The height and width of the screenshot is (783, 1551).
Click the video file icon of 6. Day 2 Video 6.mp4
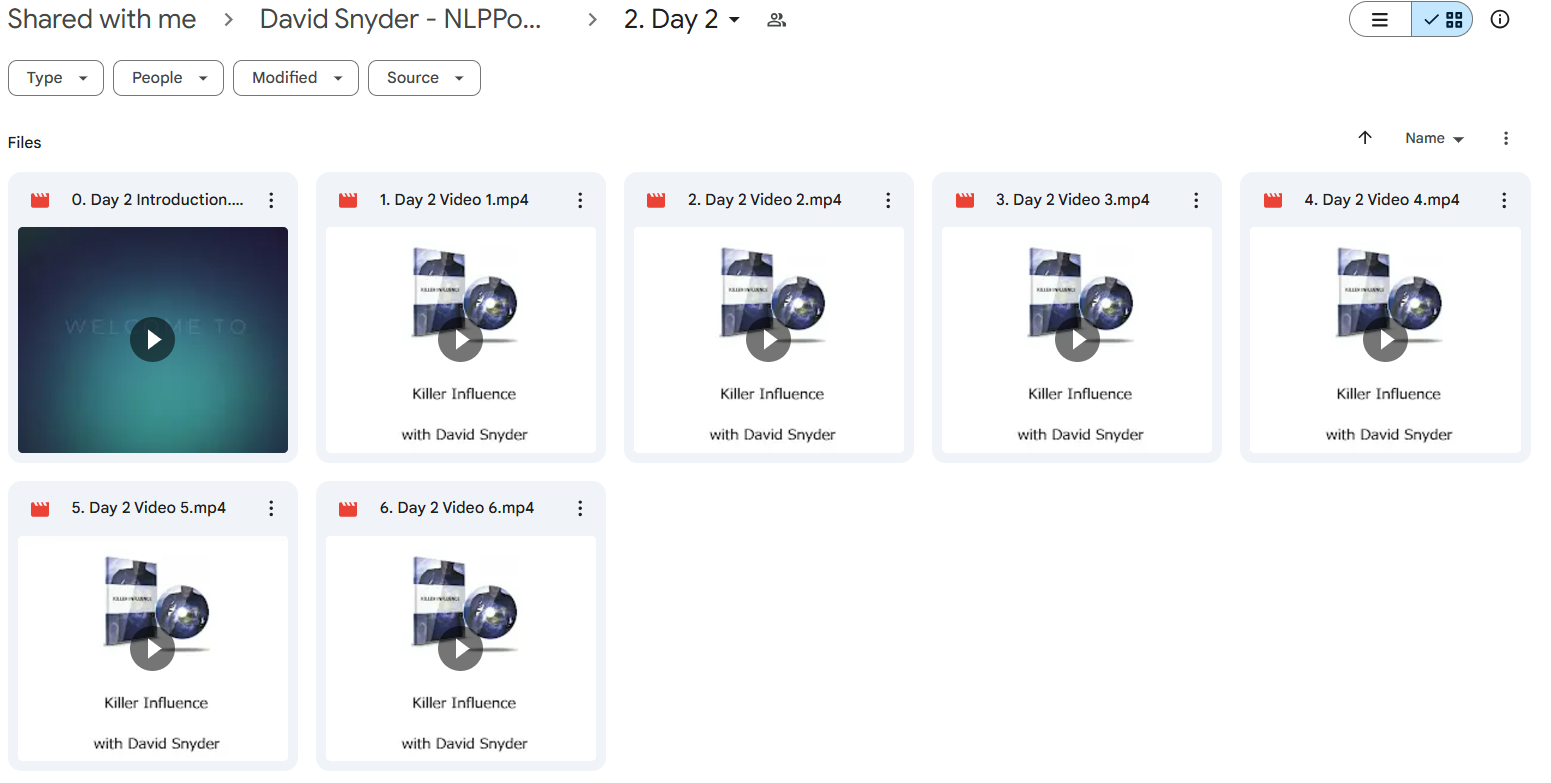pos(348,508)
